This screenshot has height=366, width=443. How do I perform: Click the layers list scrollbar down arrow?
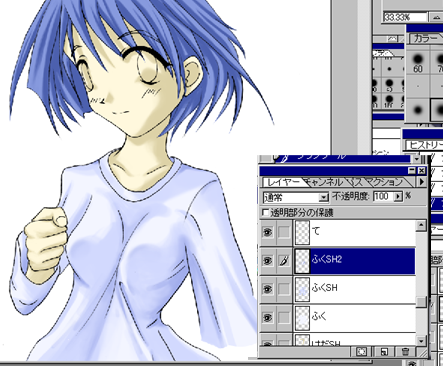421,341
